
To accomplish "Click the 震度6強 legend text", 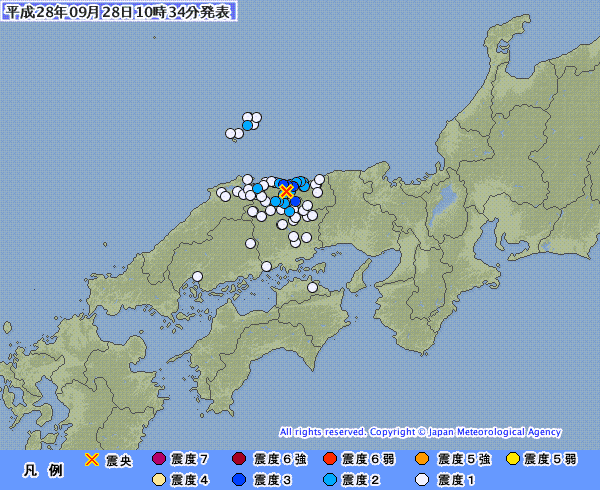I will pyautogui.click(x=280, y=459).
